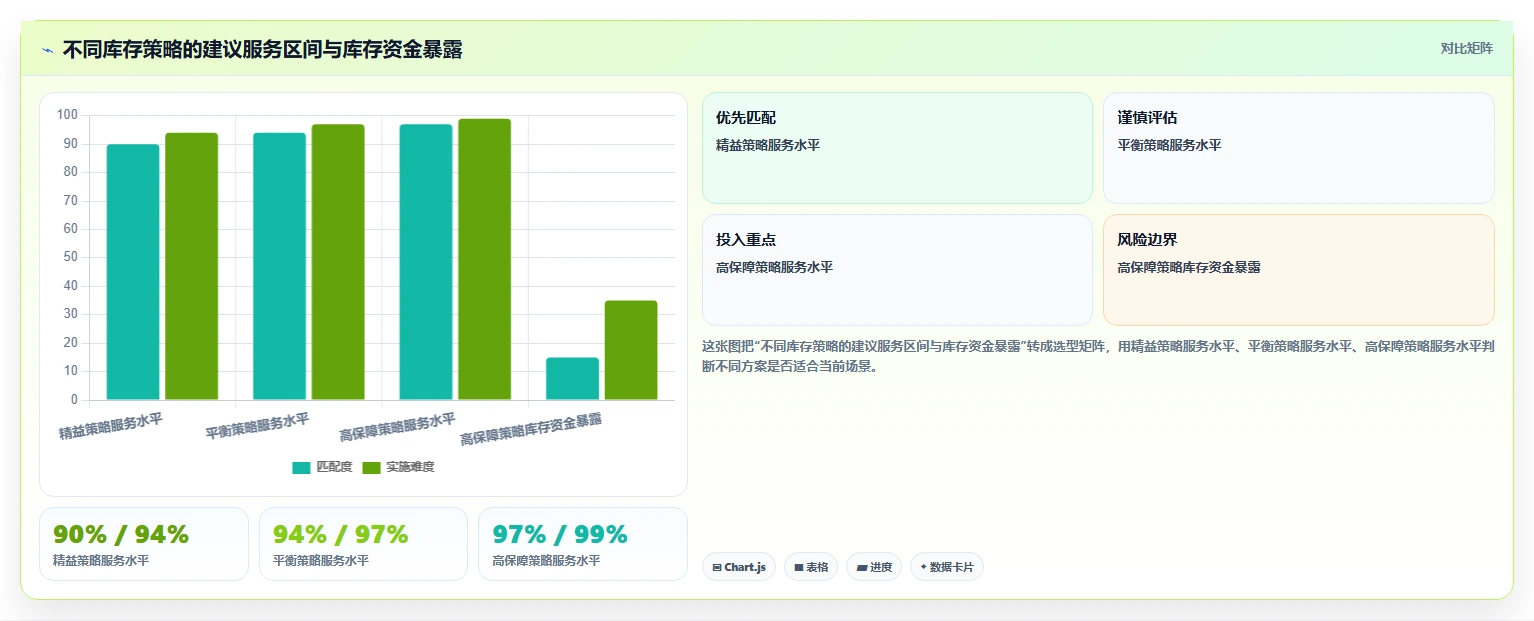Open the 谨慎评估 matrix card
Screen dimensions: 1534x621
[1298, 148]
